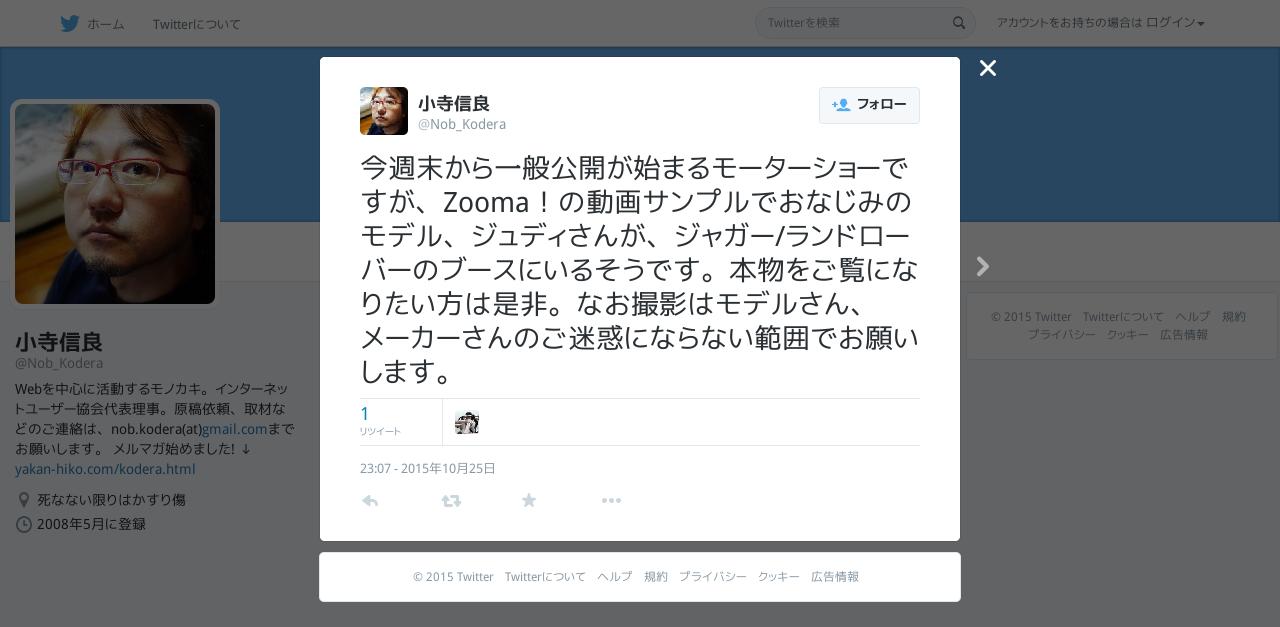This screenshot has width=1280, height=627.
Task: Open the ログイン dropdown in the header
Action: (1175, 23)
